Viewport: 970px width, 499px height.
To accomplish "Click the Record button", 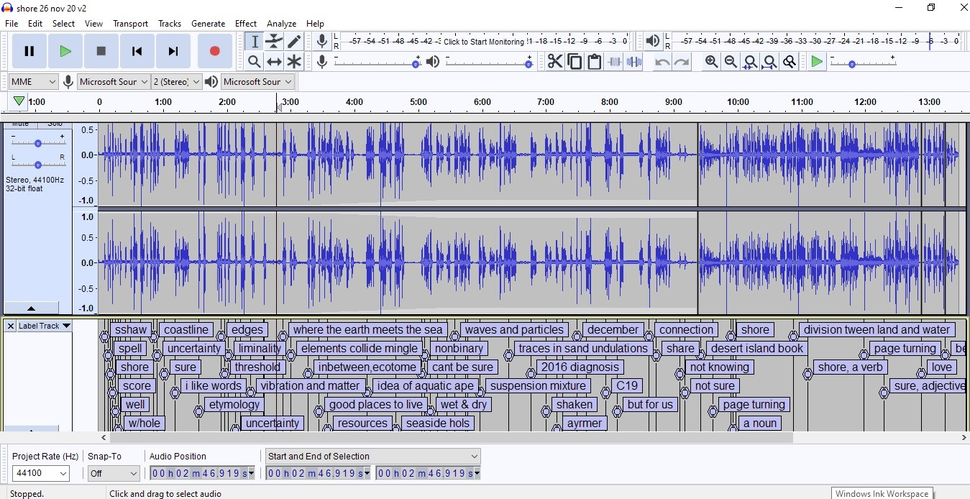I will coord(214,51).
